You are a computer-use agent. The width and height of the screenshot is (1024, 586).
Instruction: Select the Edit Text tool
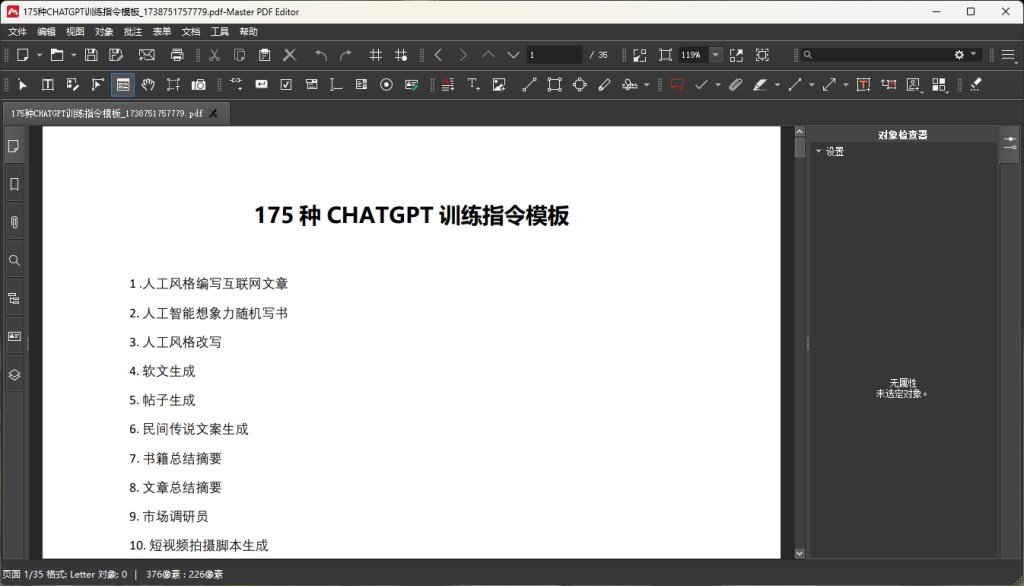pyautogui.click(x=47, y=85)
